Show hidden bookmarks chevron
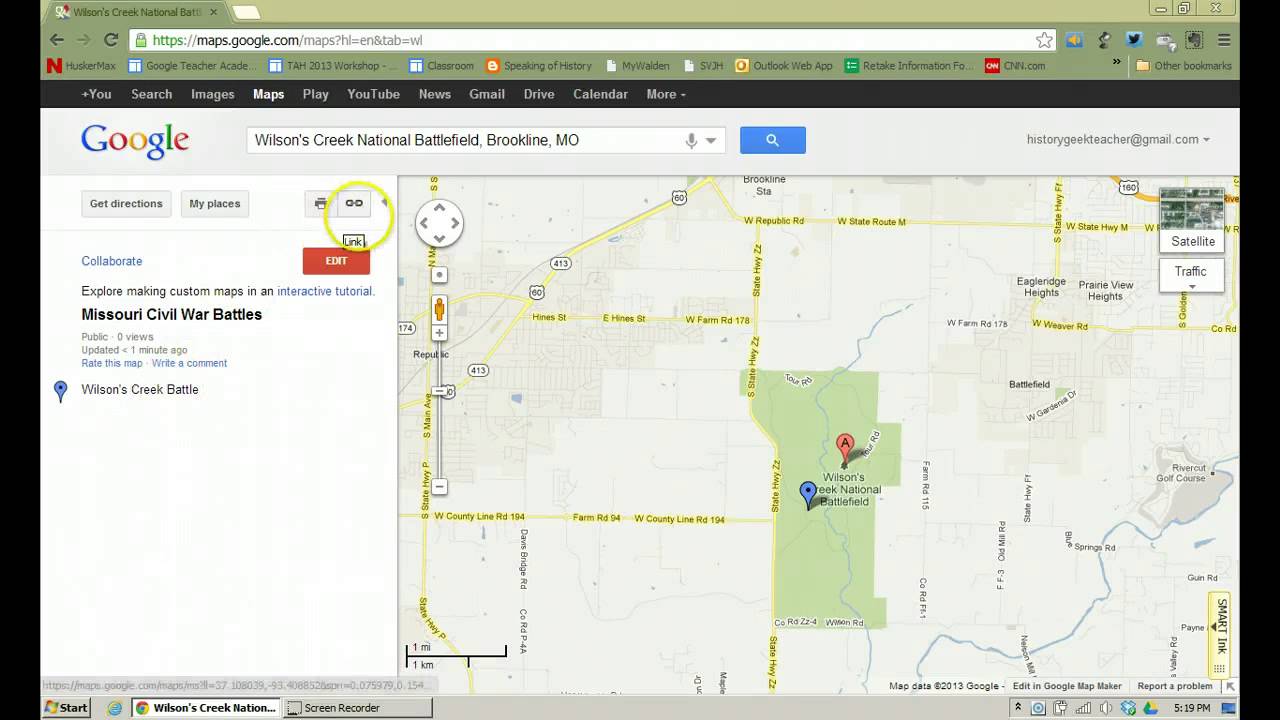The image size is (1280, 720). pos(1117,62)
